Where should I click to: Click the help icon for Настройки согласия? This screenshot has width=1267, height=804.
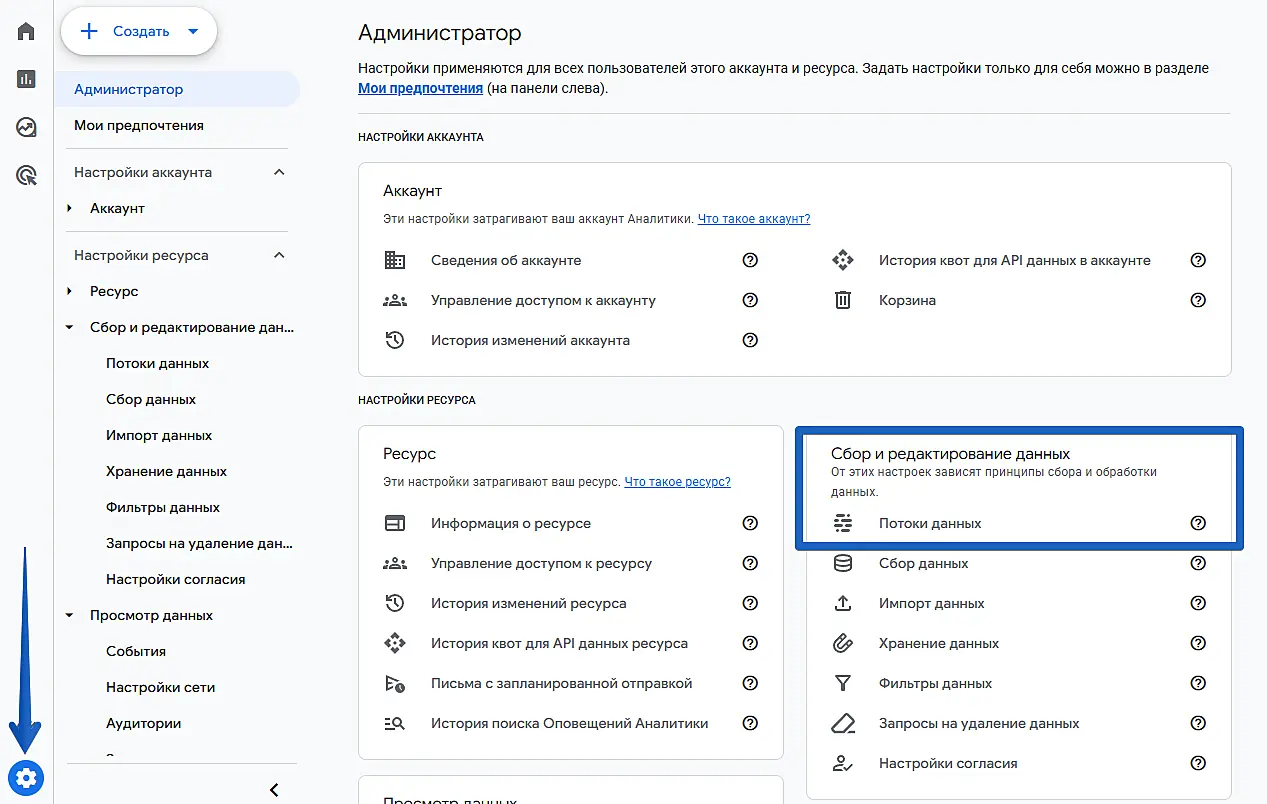pyautogui.click(x=1198, y=763)
